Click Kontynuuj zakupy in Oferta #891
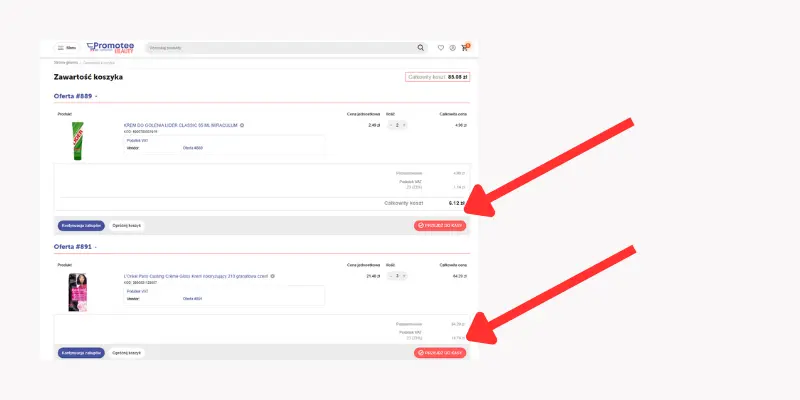Screen dimensions: 800x400 [x=80, y=352]
